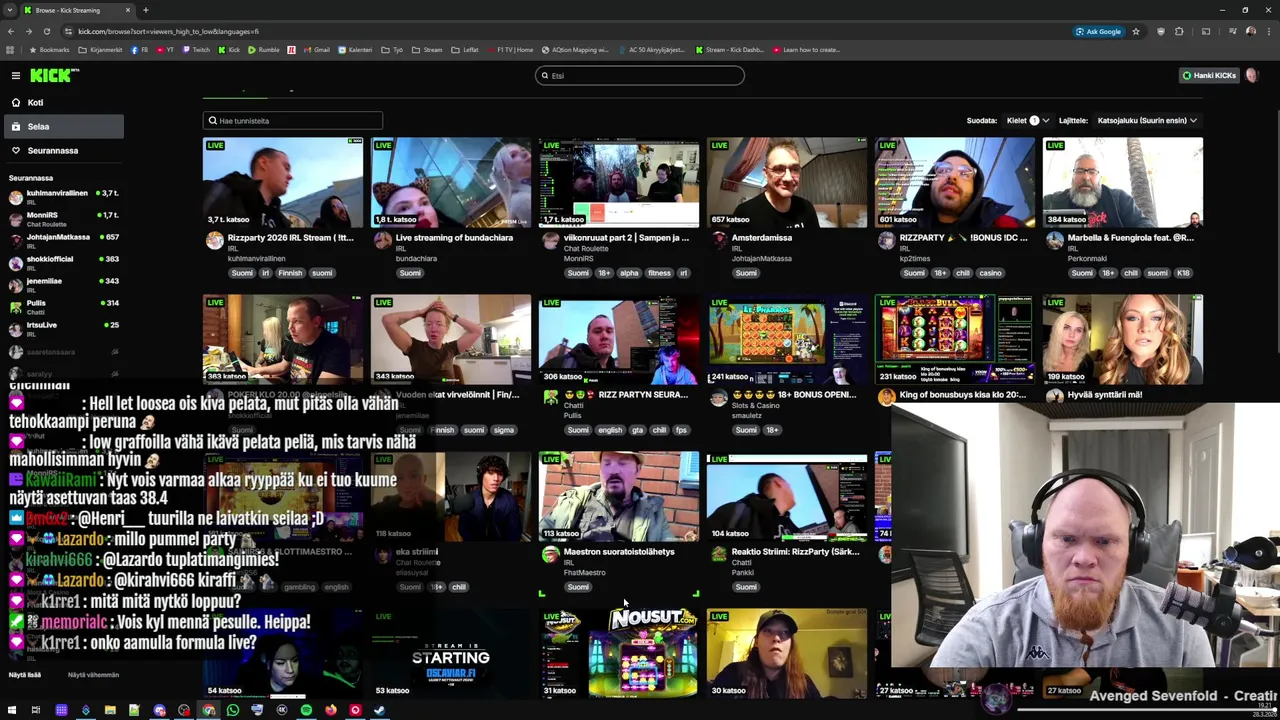The height and width of the screenshot is (720, 1280).
Task: Expand the Stream bookmarks folder
Action: tap(427, 49)
